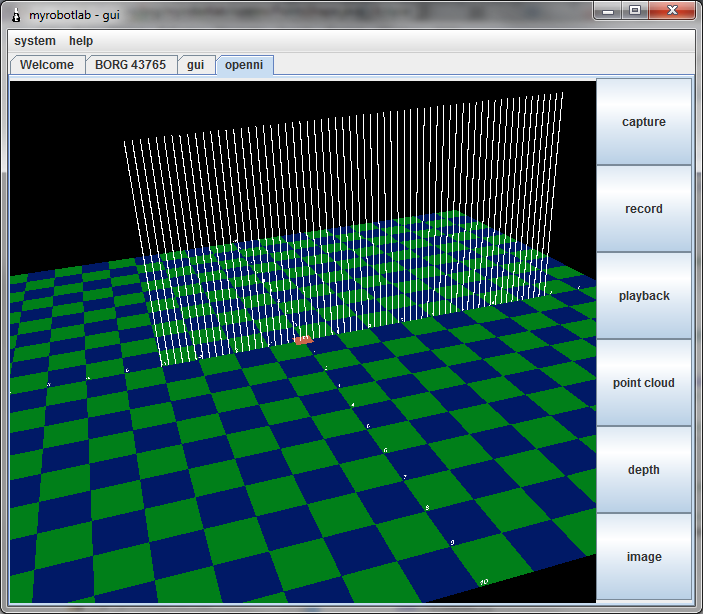Select the openni tab

pos(244,65)
